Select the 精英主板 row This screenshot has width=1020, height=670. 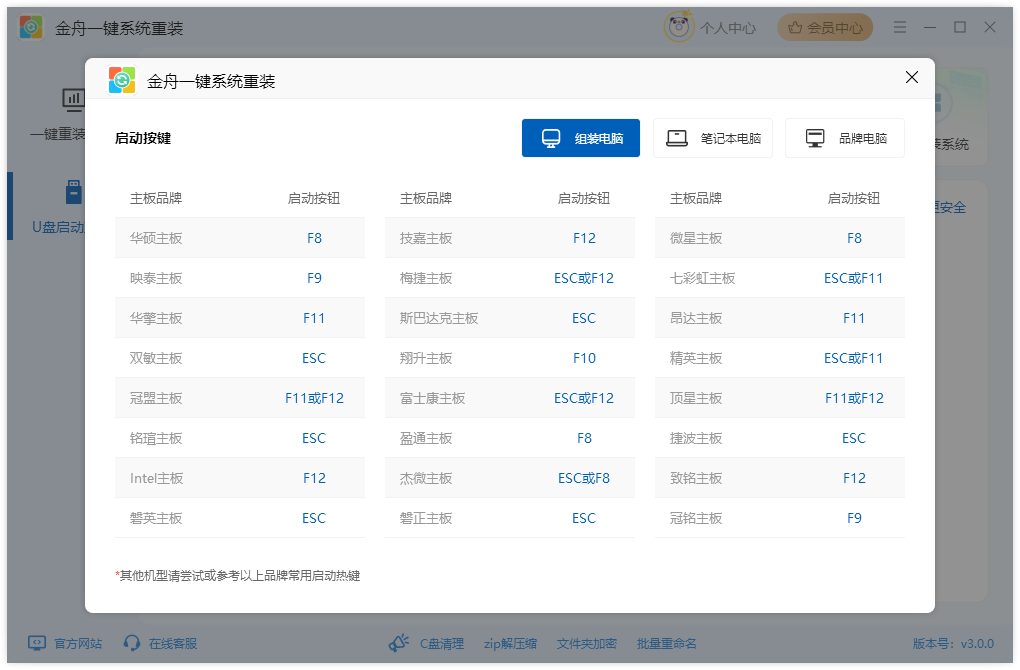click(x=779, y=358)
